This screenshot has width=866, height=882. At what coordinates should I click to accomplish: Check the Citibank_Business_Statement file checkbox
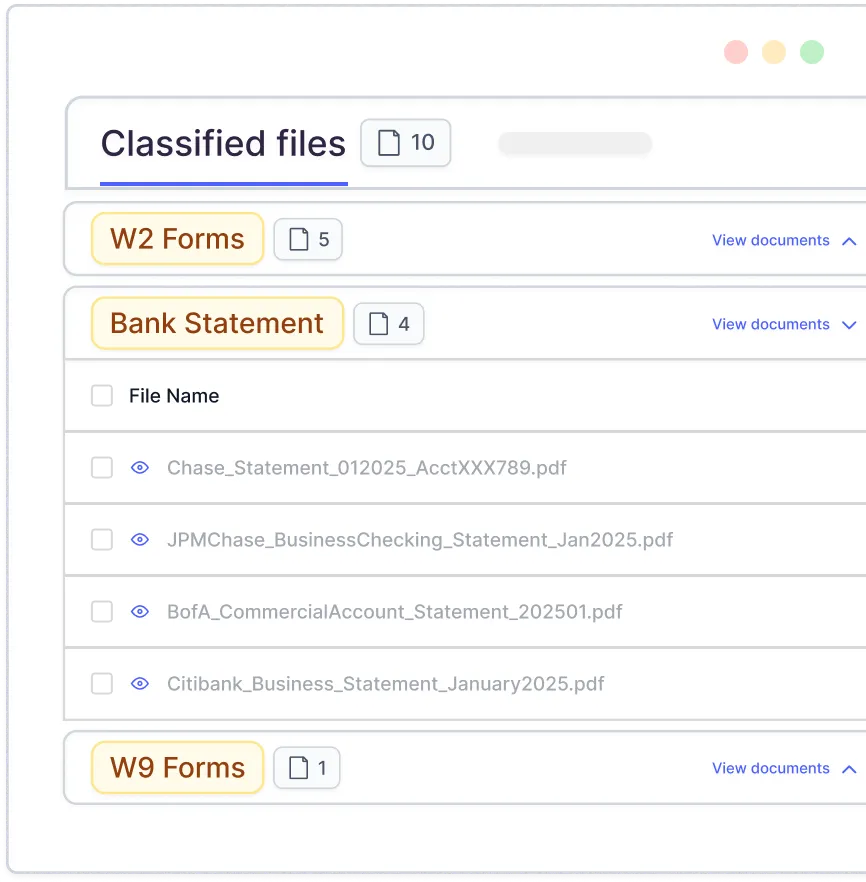(102, 683)
